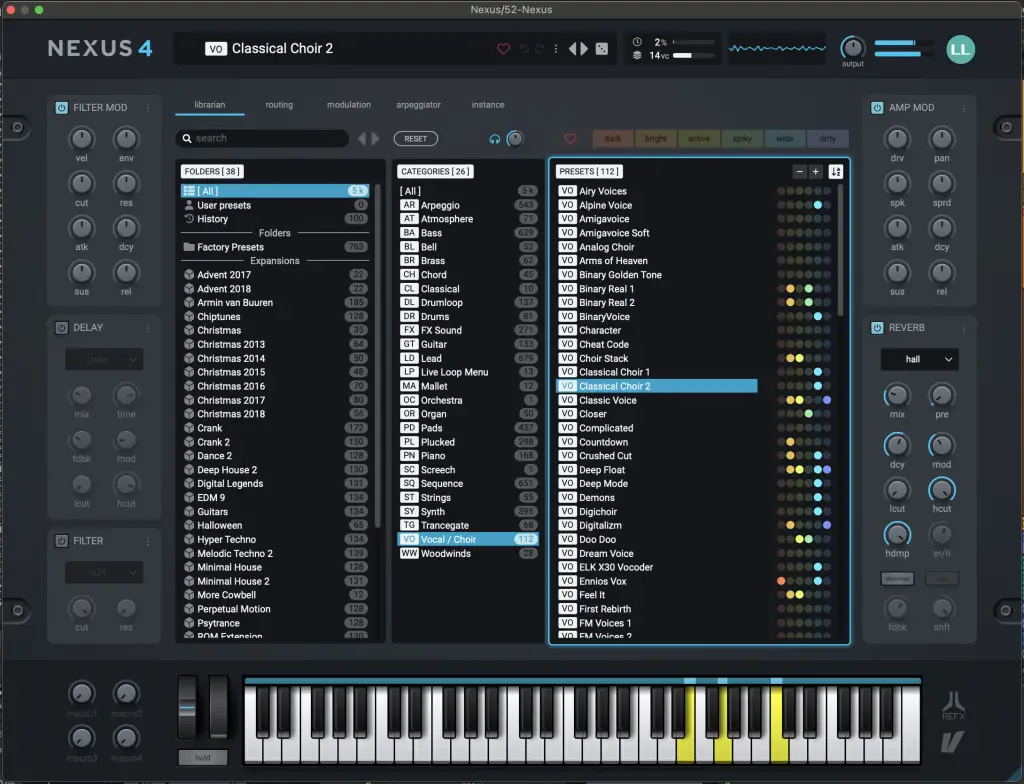Go to previous search result arrow
Viewport: 1024px width, 784px height.
(362, 139)
